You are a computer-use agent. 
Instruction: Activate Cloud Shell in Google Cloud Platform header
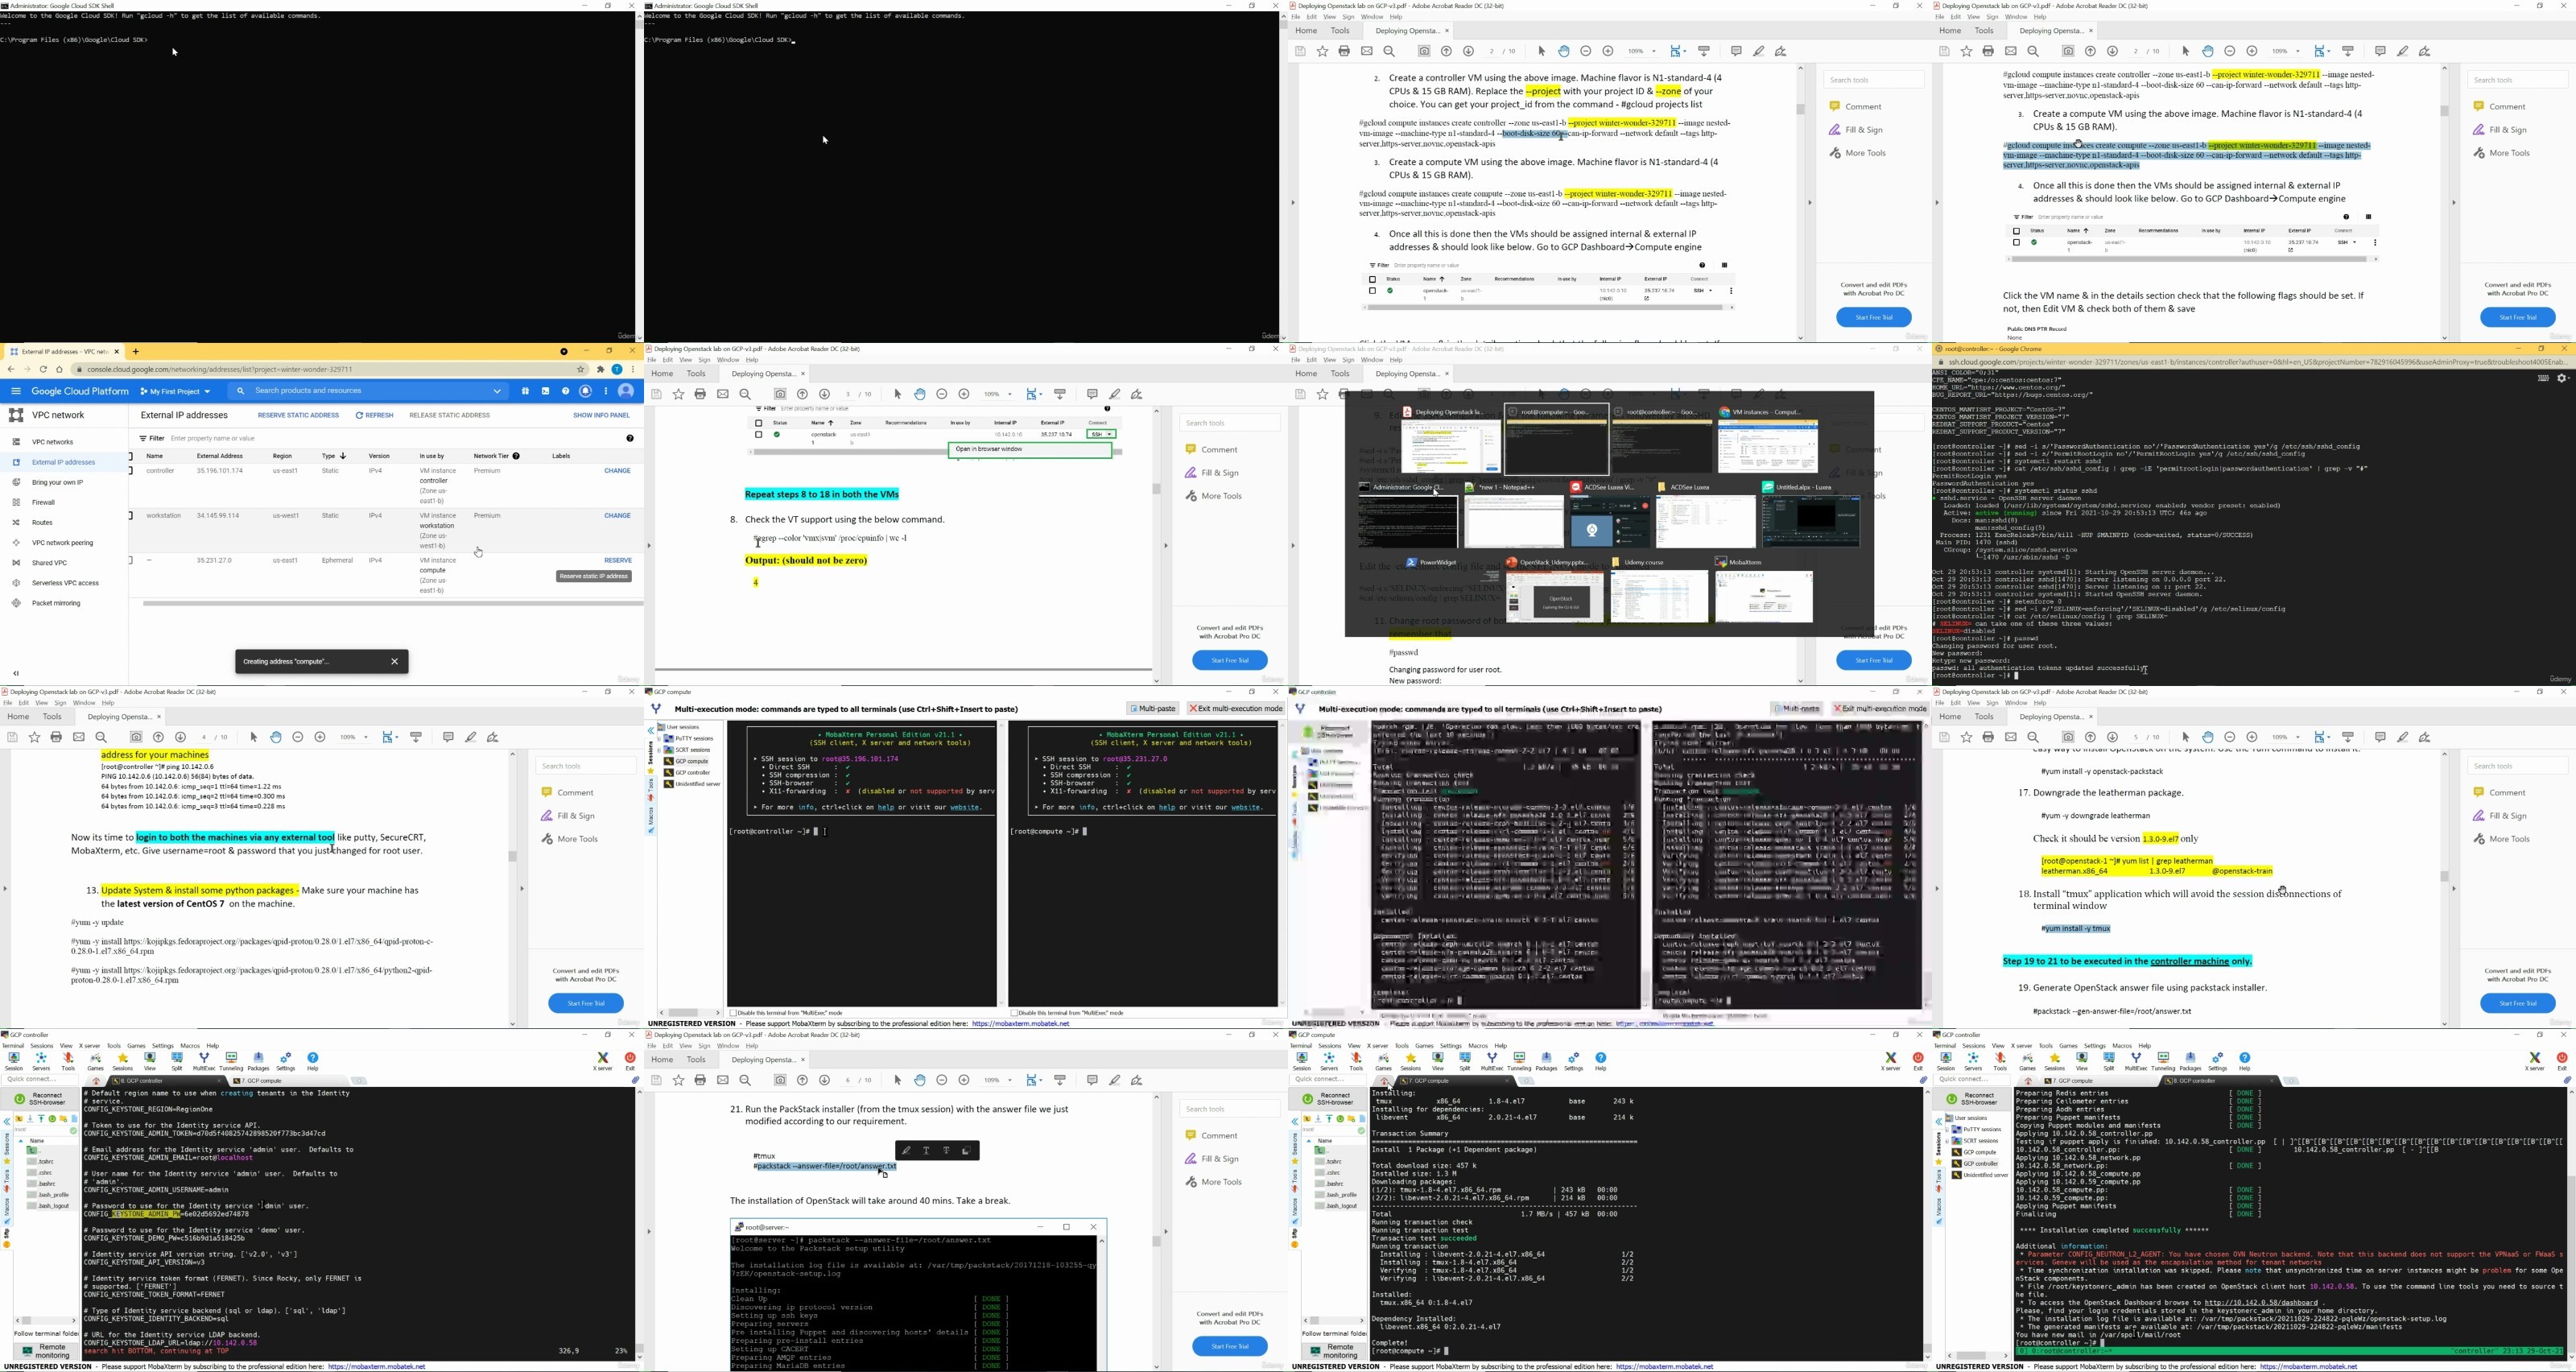click(545, 391)
